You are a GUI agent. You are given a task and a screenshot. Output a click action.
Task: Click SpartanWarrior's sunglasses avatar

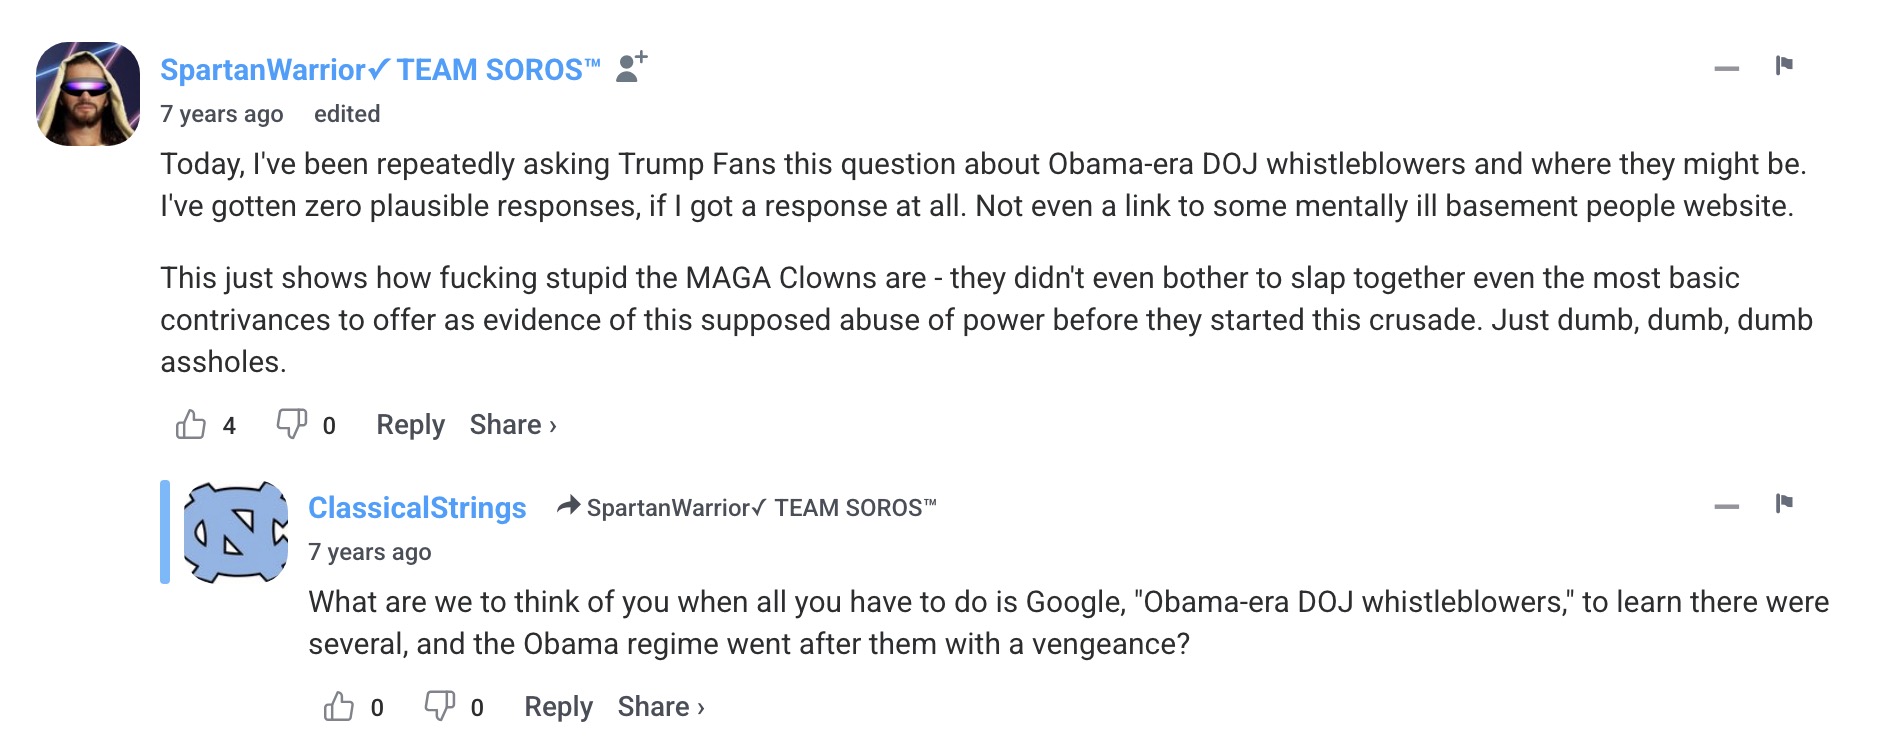tap(88, 94)
